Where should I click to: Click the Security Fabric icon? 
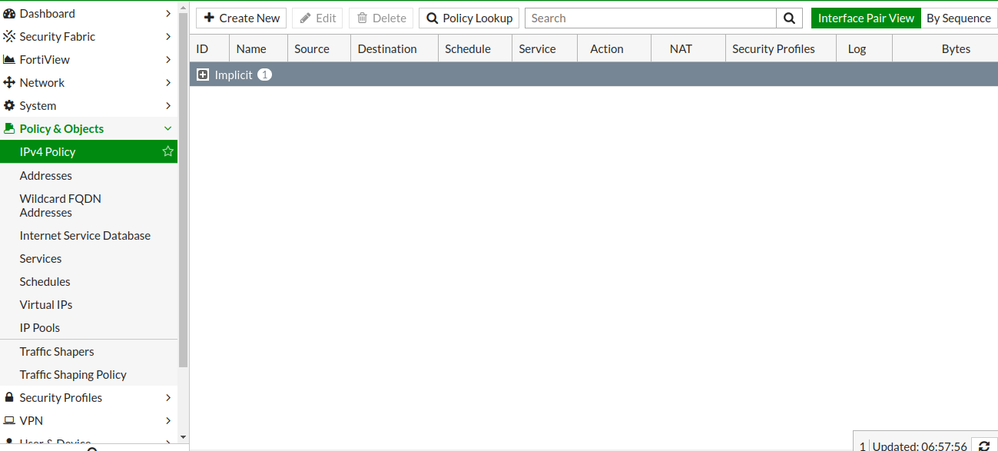click(x=9, y=36)
